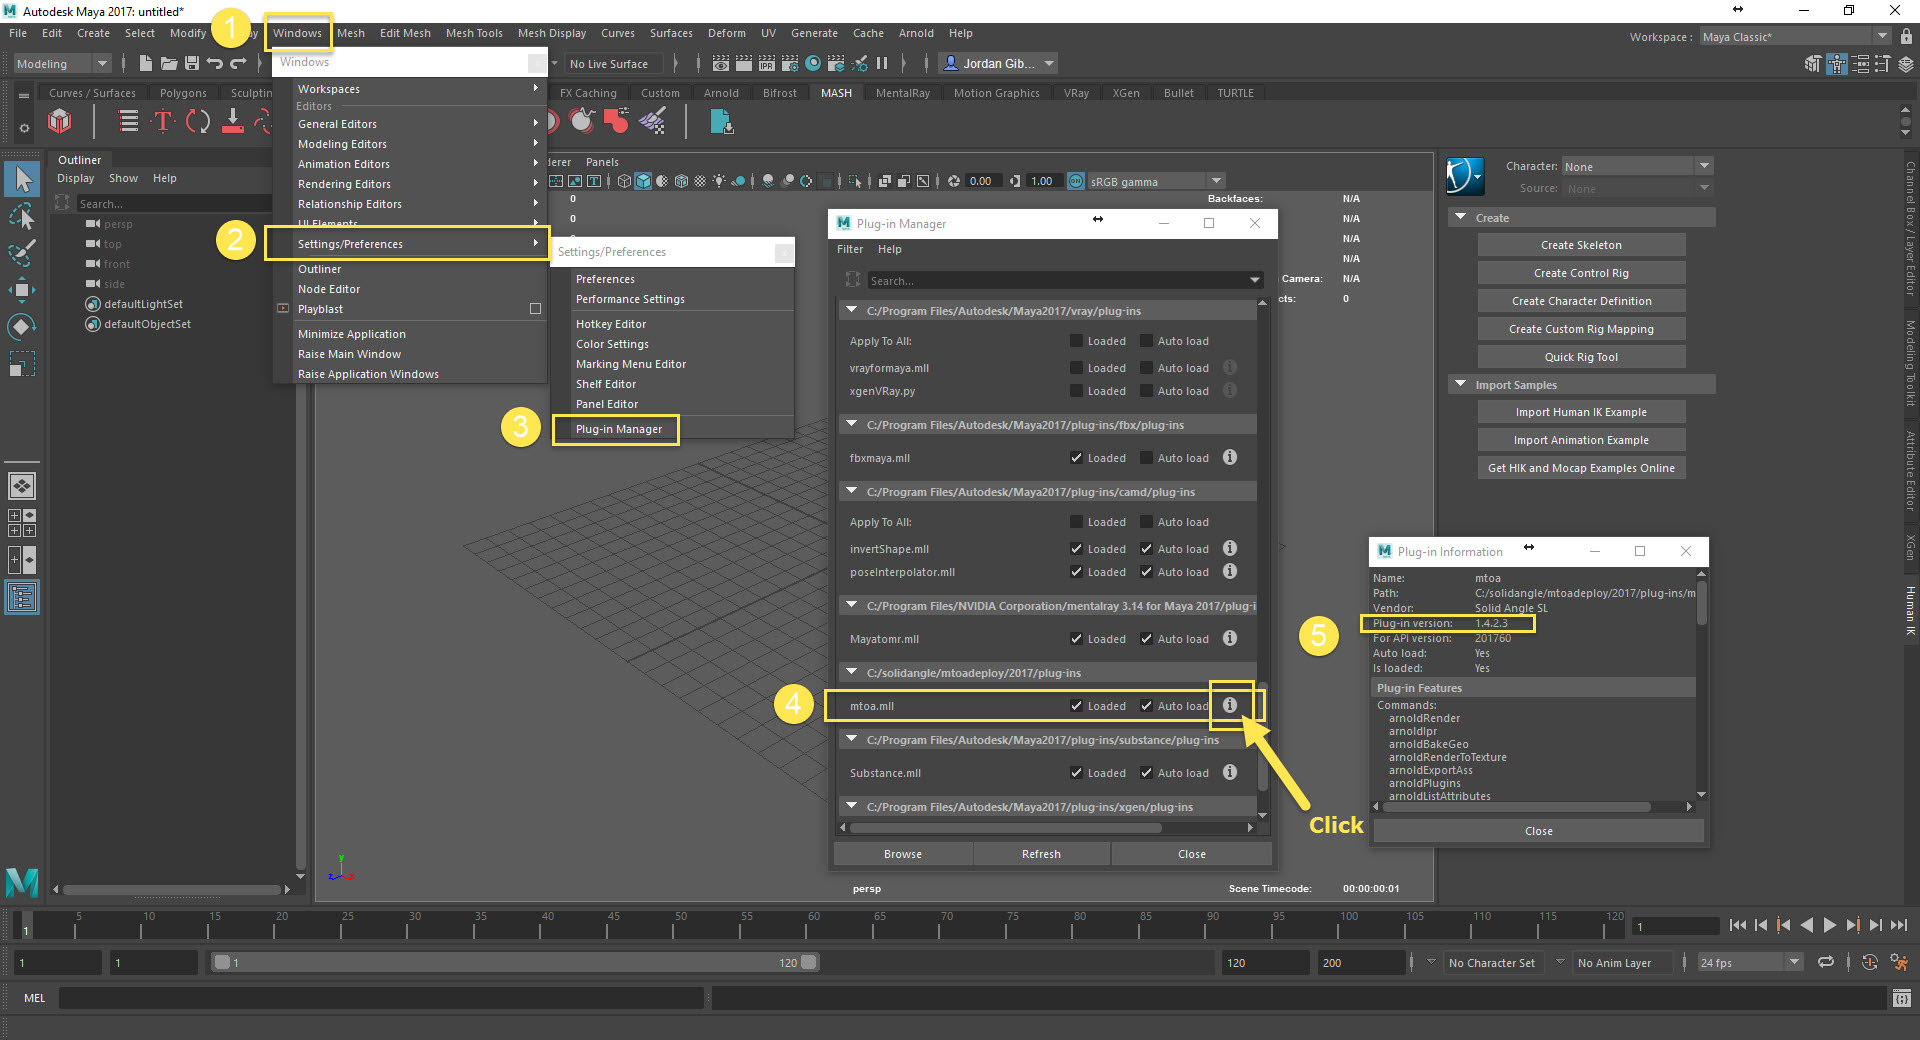Check Auto load for fbxmaya.mll
This screenshot has width=1920, height=1040.
coord(1147,458)
